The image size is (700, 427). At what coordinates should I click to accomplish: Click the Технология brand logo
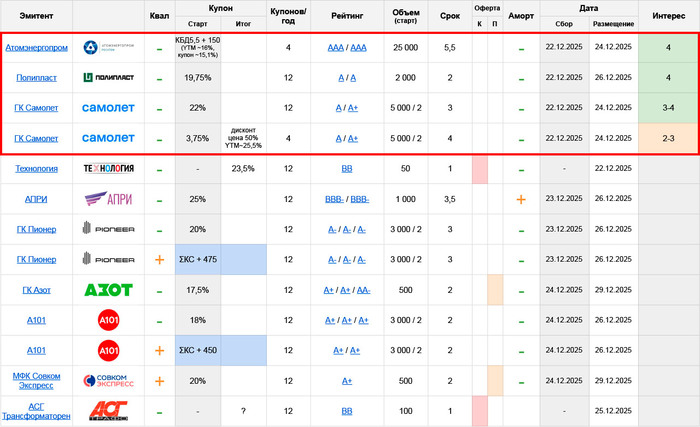point(107,169)
